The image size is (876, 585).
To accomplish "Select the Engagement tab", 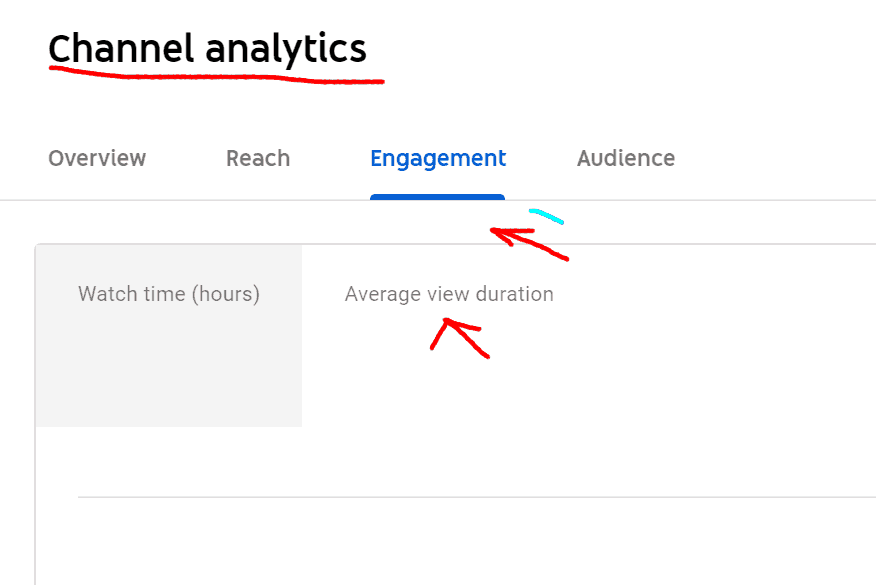I will pos(438,158).
